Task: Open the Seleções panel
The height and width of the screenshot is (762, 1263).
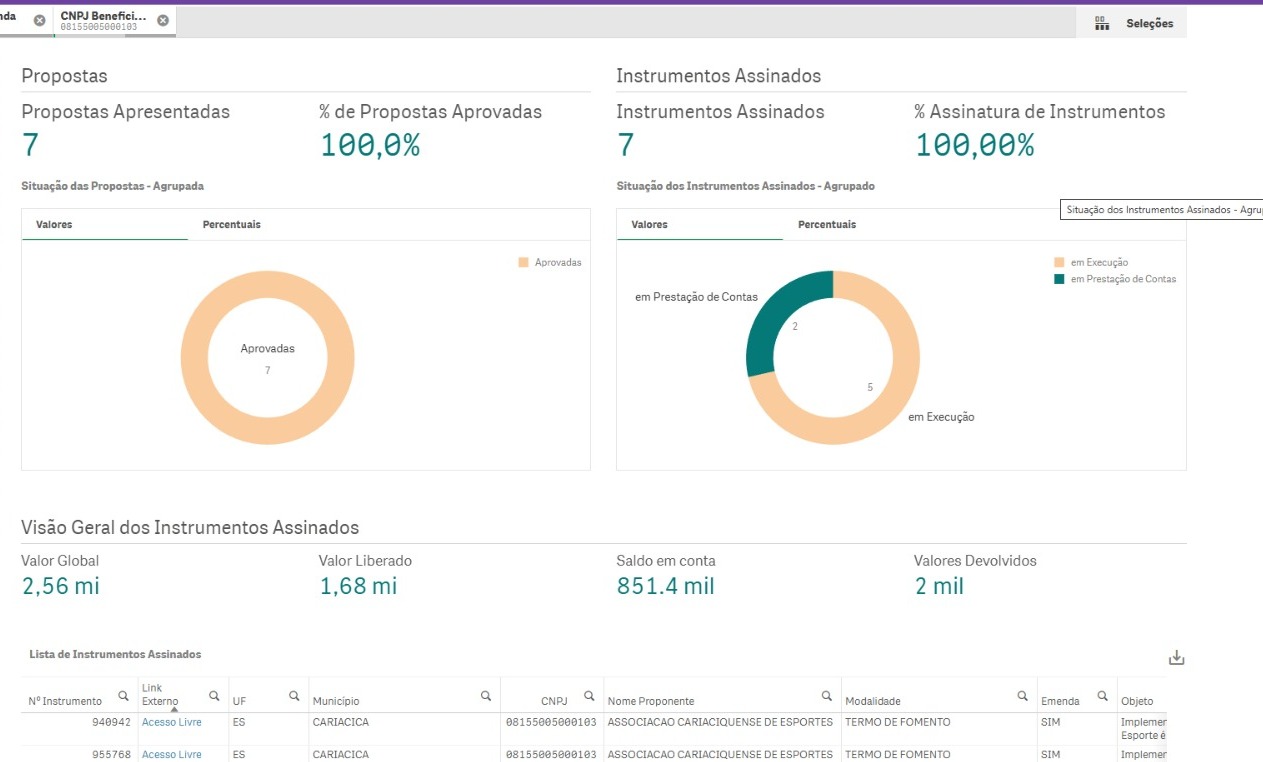Action: (x=1137, y=23)
